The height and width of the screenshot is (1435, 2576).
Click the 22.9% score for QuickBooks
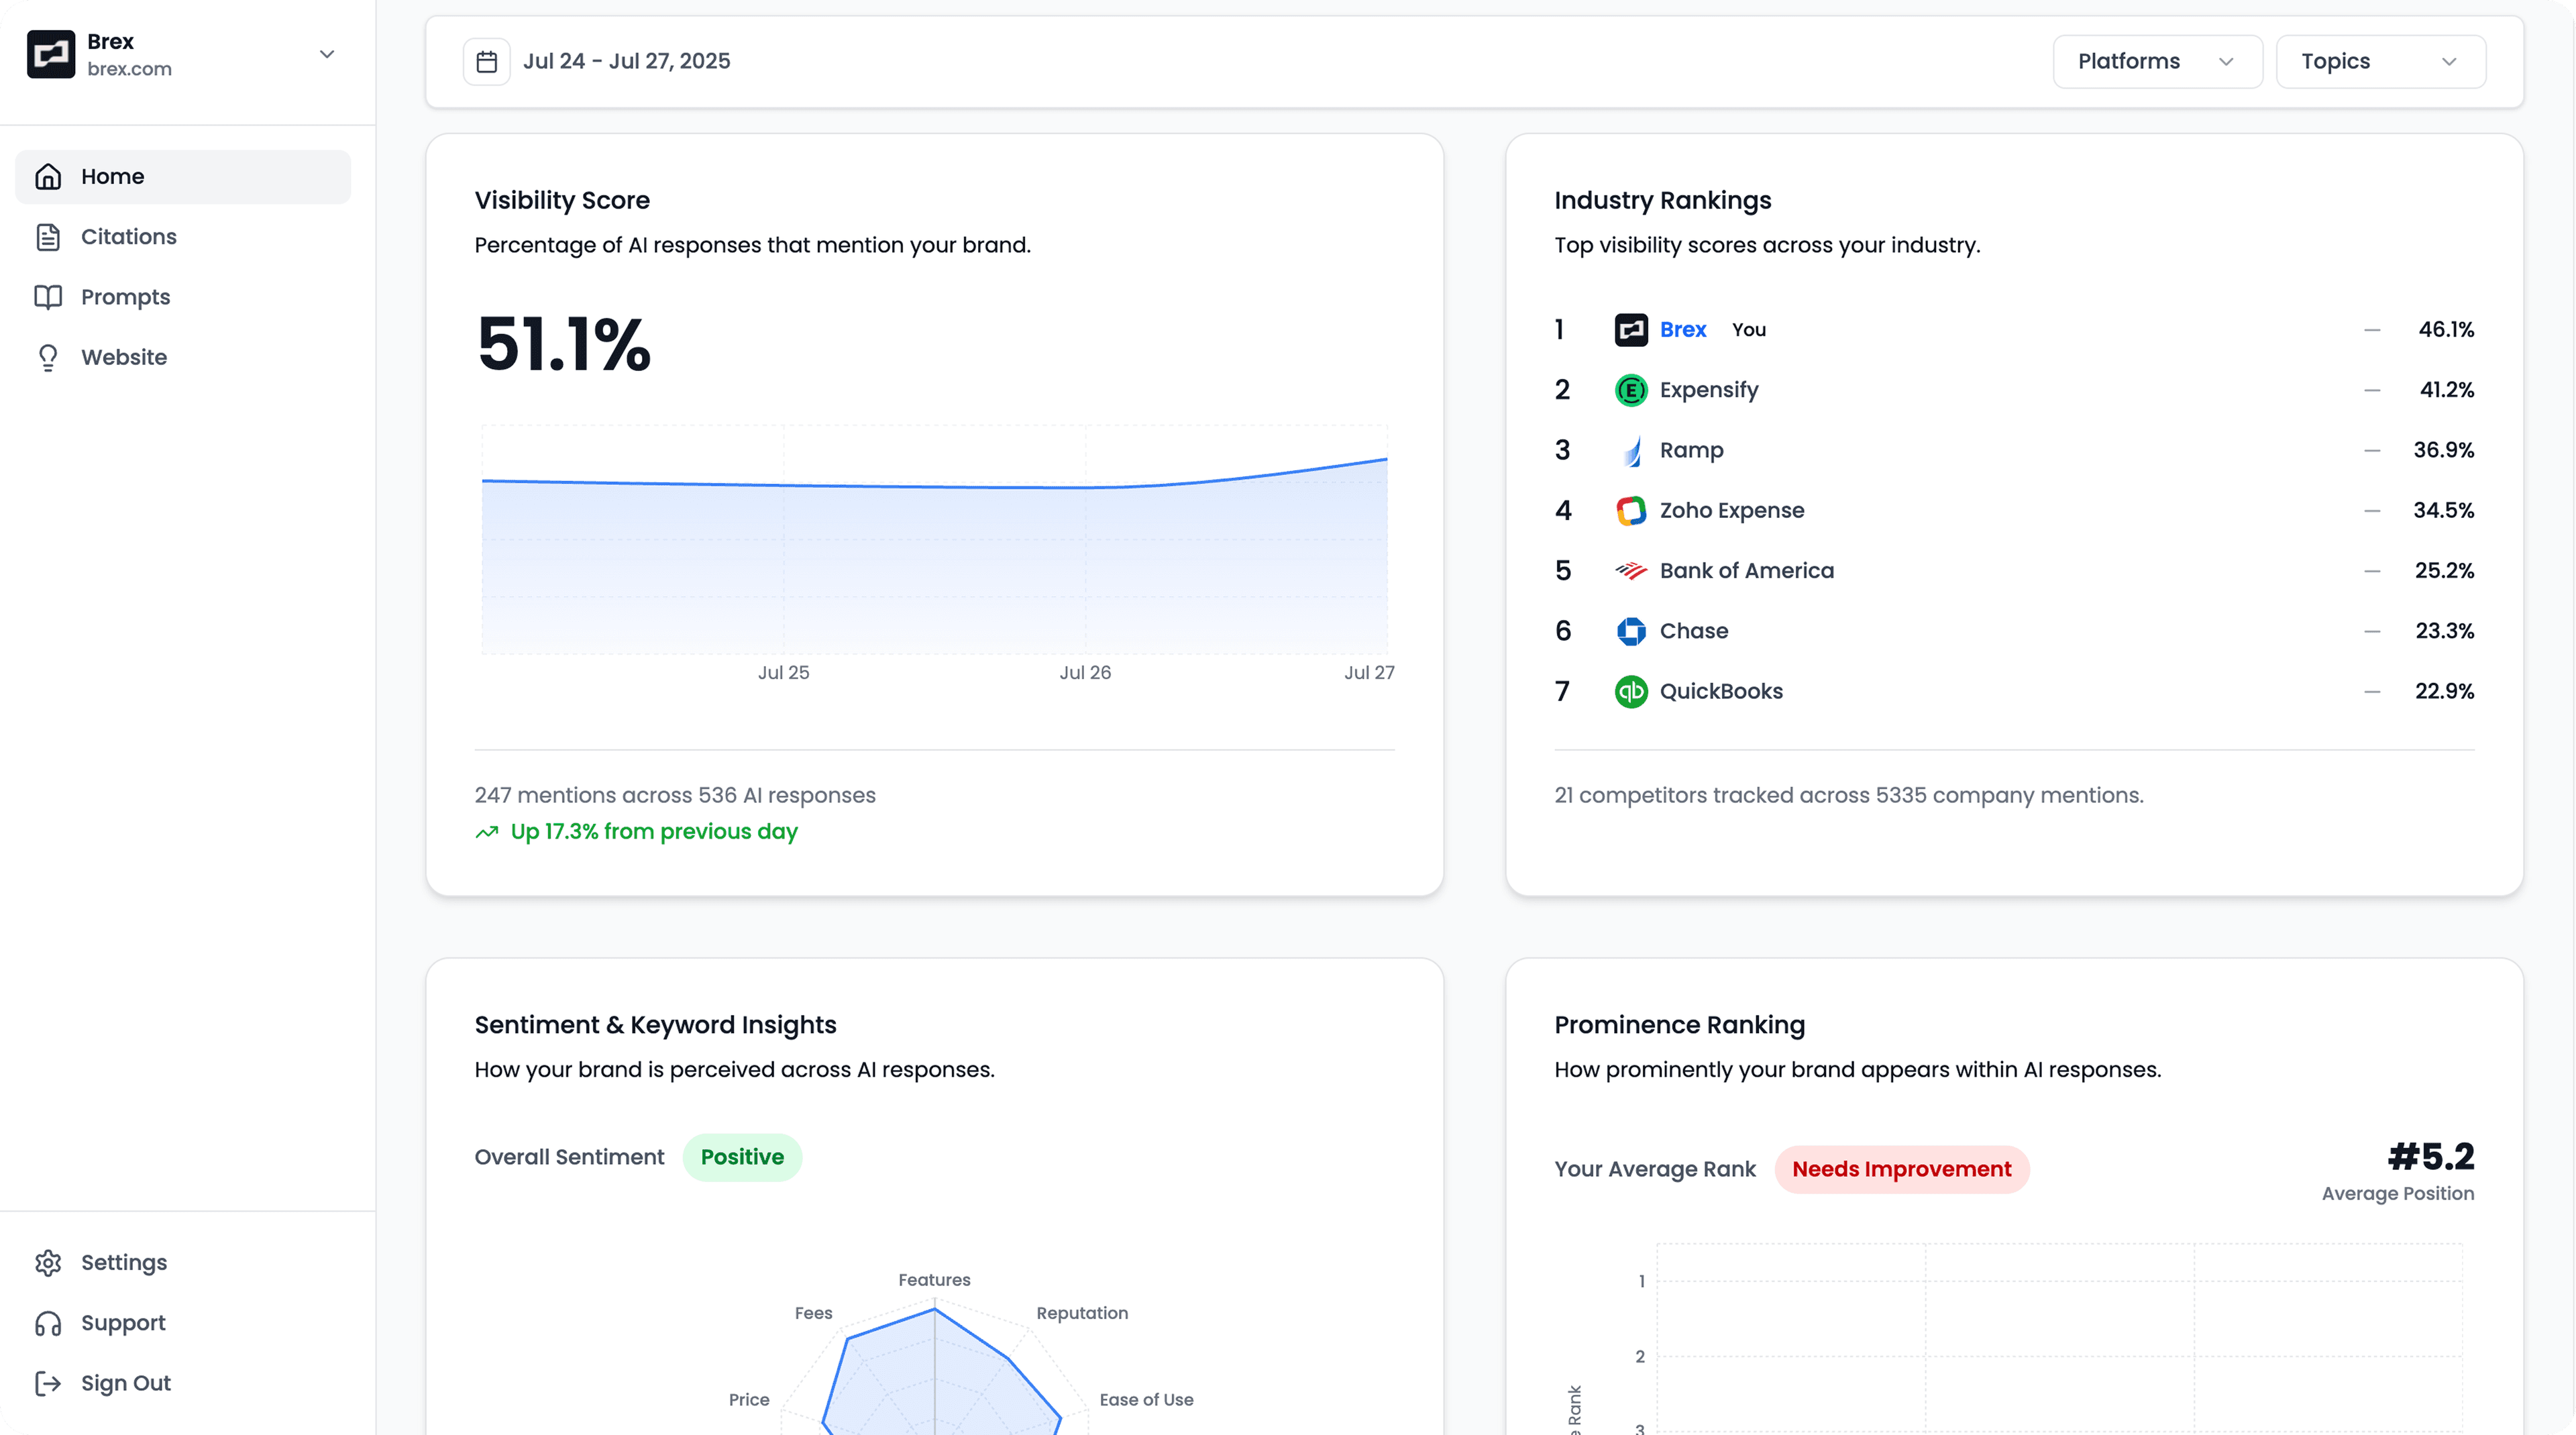click(x=2445, y=692)
